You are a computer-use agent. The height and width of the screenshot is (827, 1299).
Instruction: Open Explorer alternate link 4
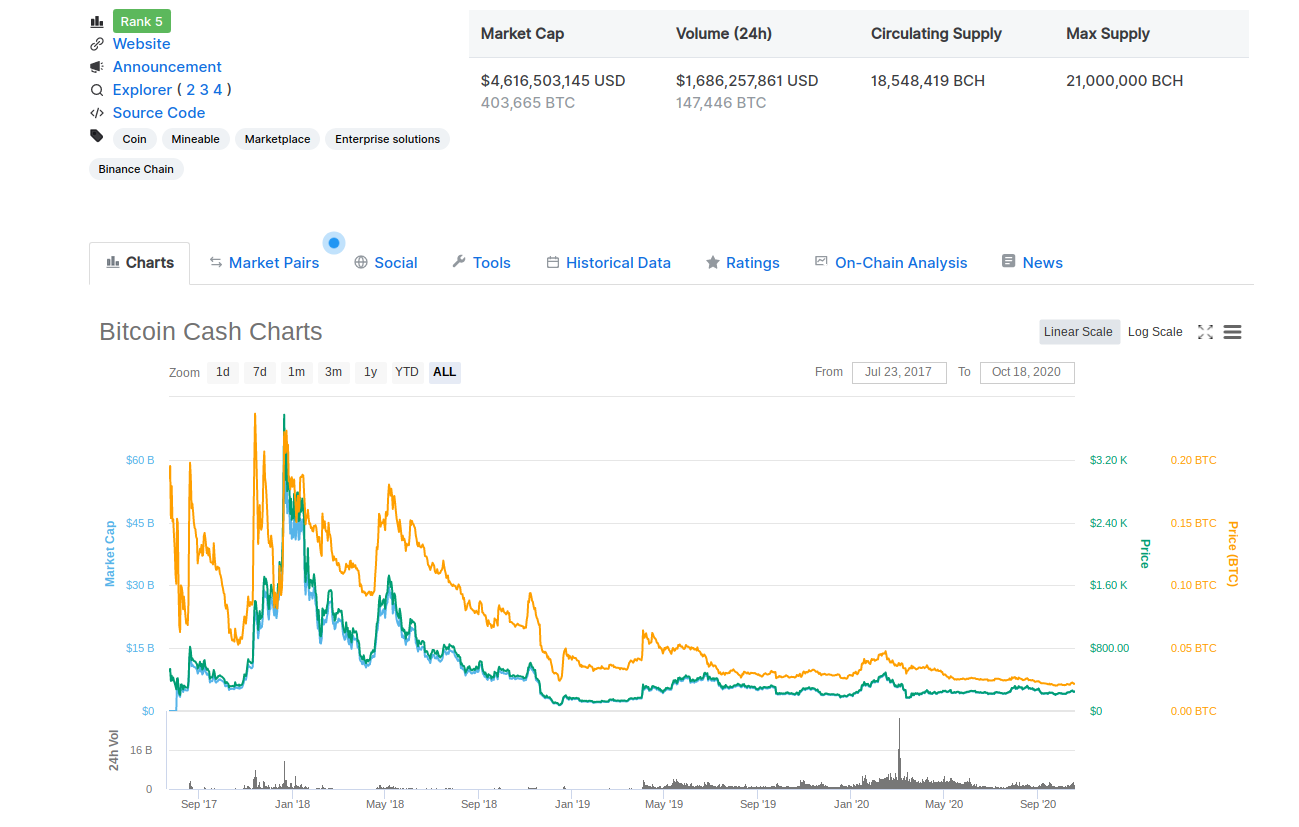pos(218,90)
